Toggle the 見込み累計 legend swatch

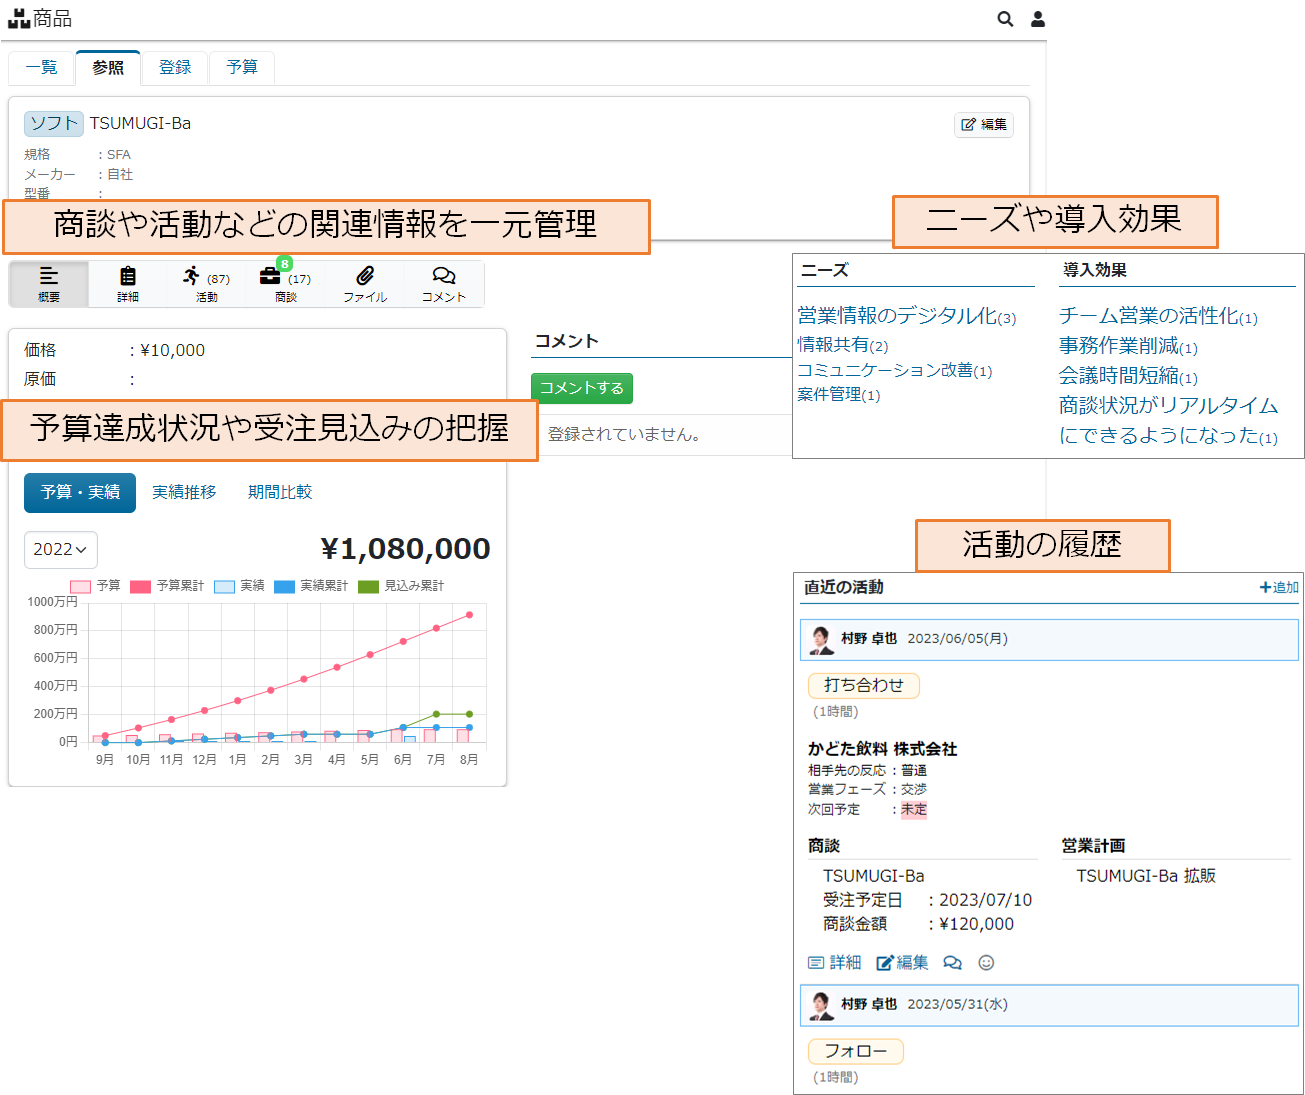click(368, 586)
